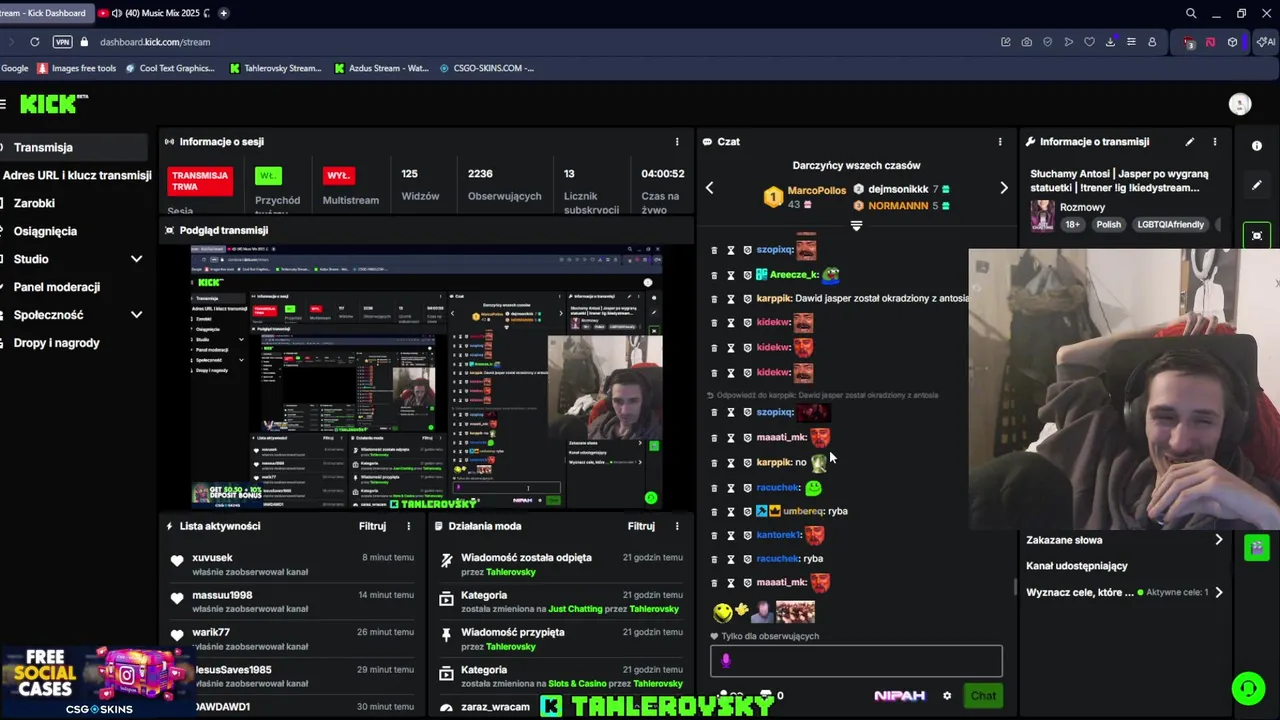Open the Opera Easy Setup sliders icon
The image size is (1280, 720).
pos(1131,42)
